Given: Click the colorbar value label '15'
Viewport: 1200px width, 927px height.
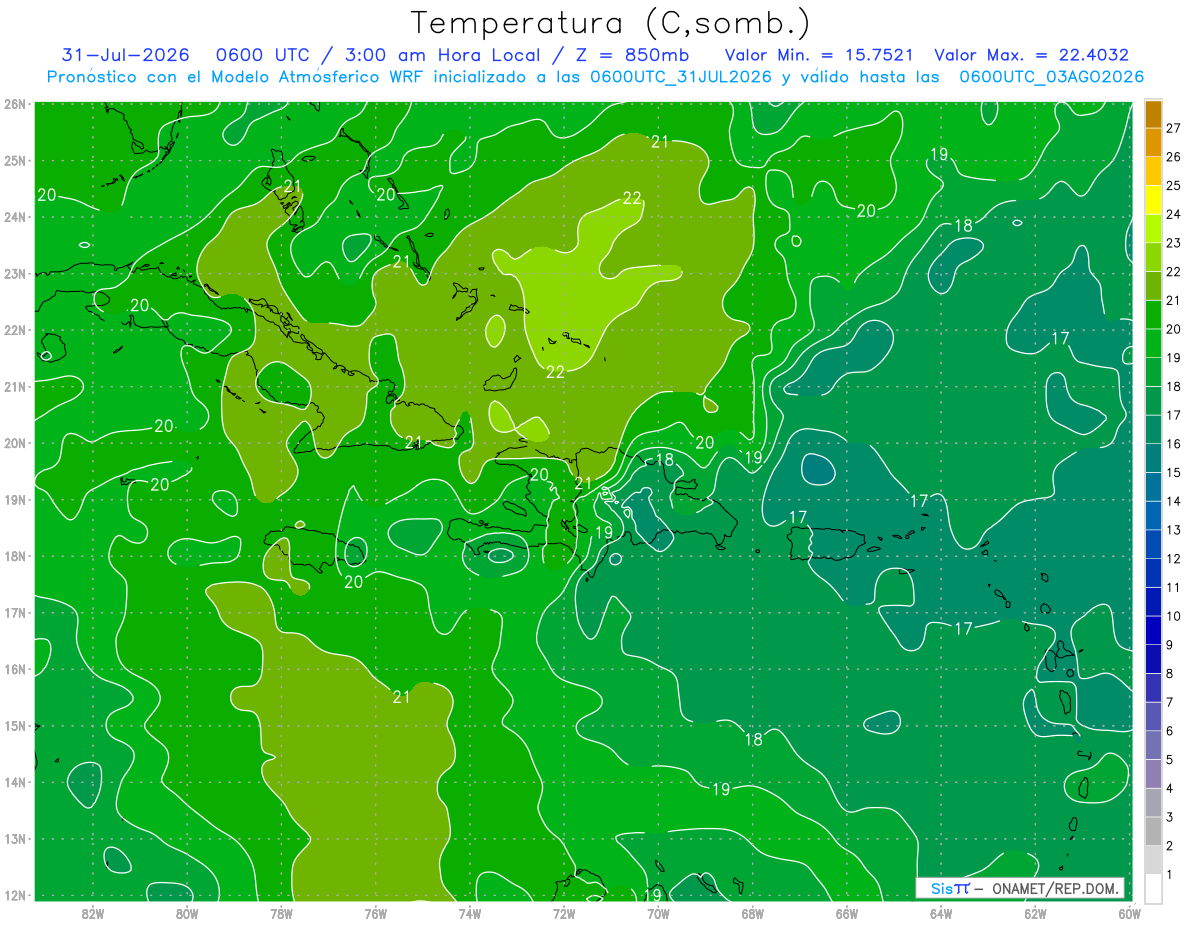Looking at the screenshot, I should click(1173, 472).
